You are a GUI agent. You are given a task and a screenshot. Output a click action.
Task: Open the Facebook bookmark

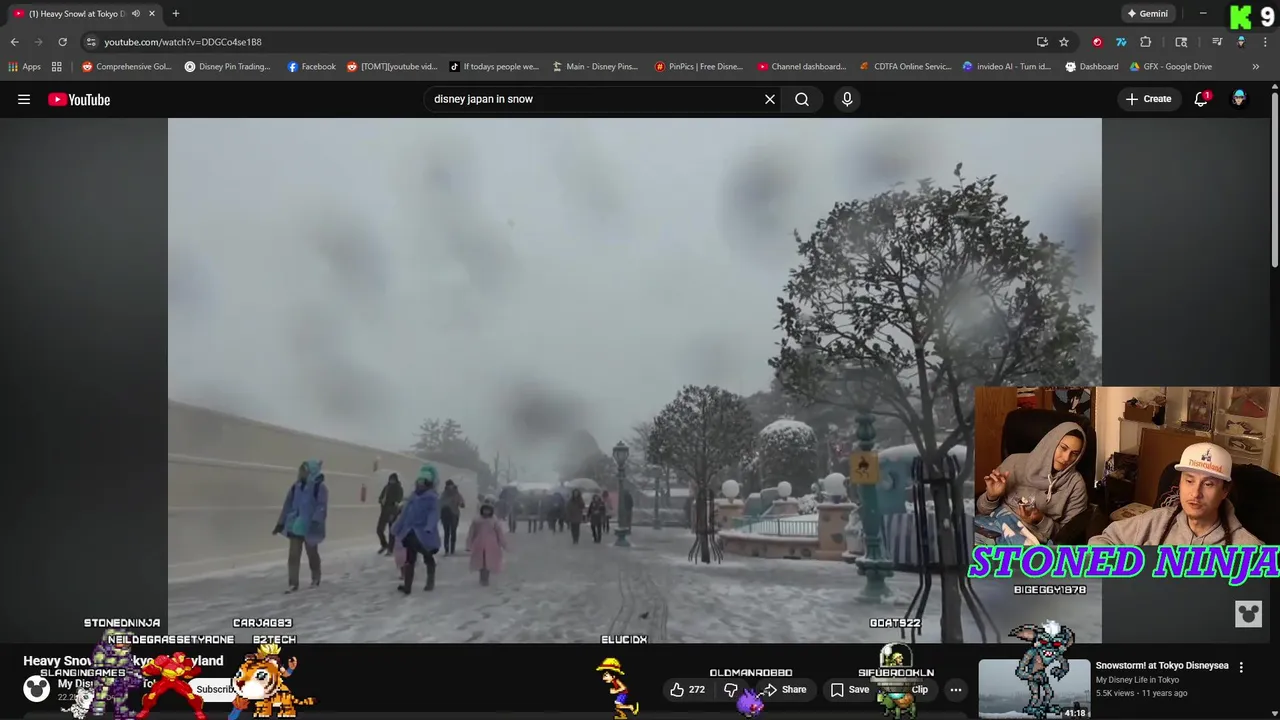pyautogui.click(x=312, y=67)
